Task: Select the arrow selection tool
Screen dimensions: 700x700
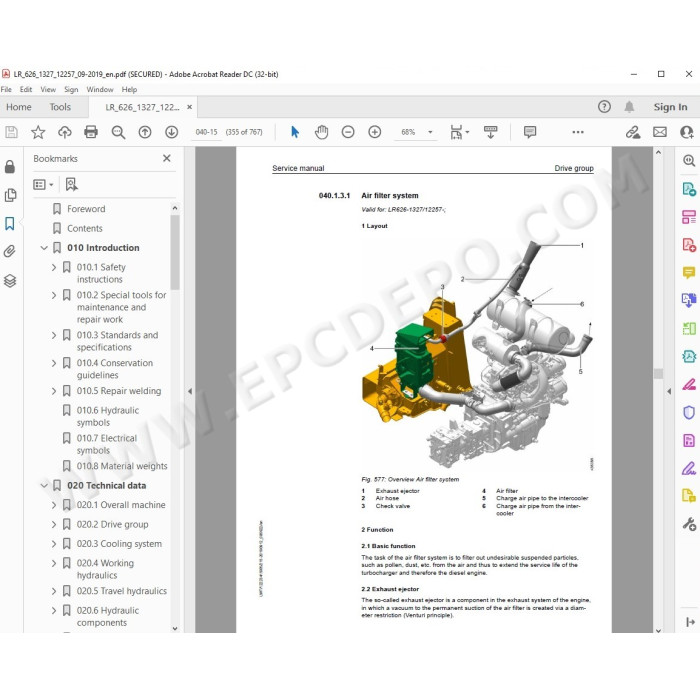Action: click(295, 132)
